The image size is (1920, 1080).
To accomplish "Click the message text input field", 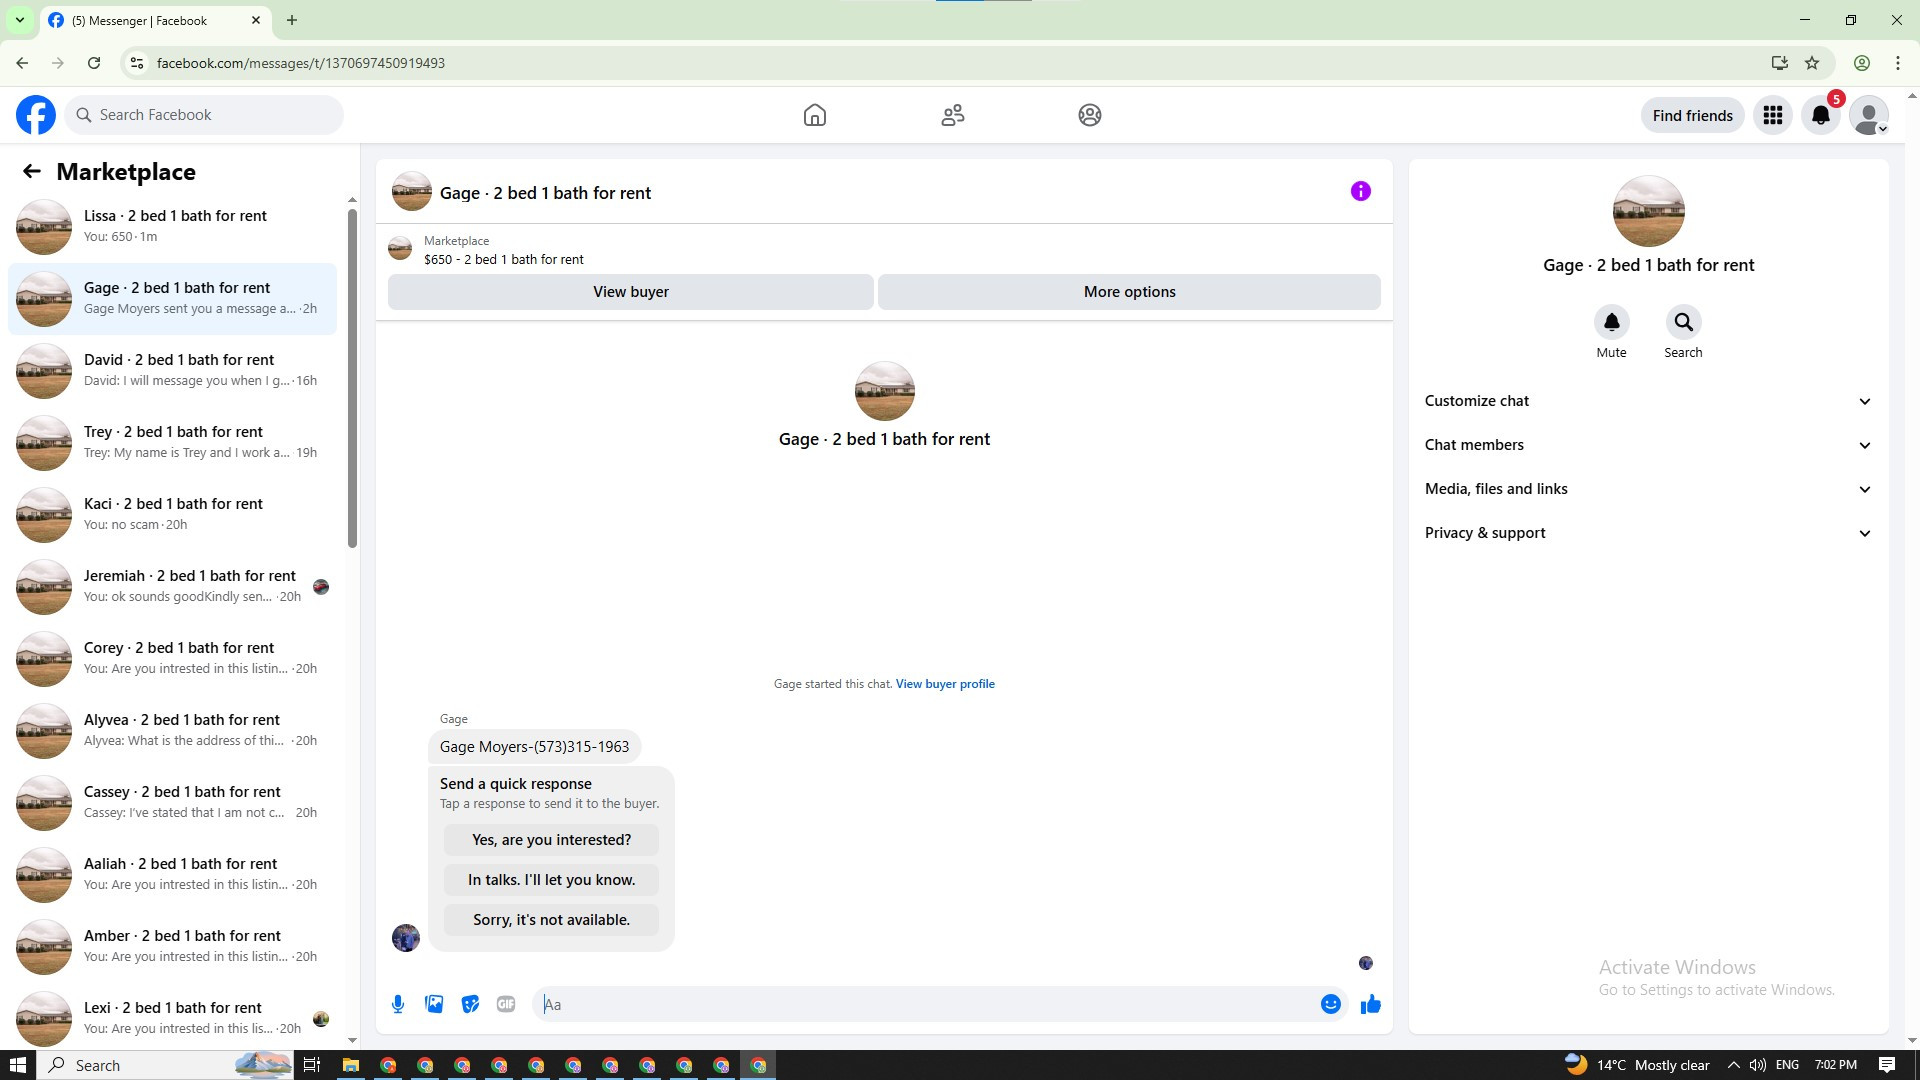I will point(925,1004).
